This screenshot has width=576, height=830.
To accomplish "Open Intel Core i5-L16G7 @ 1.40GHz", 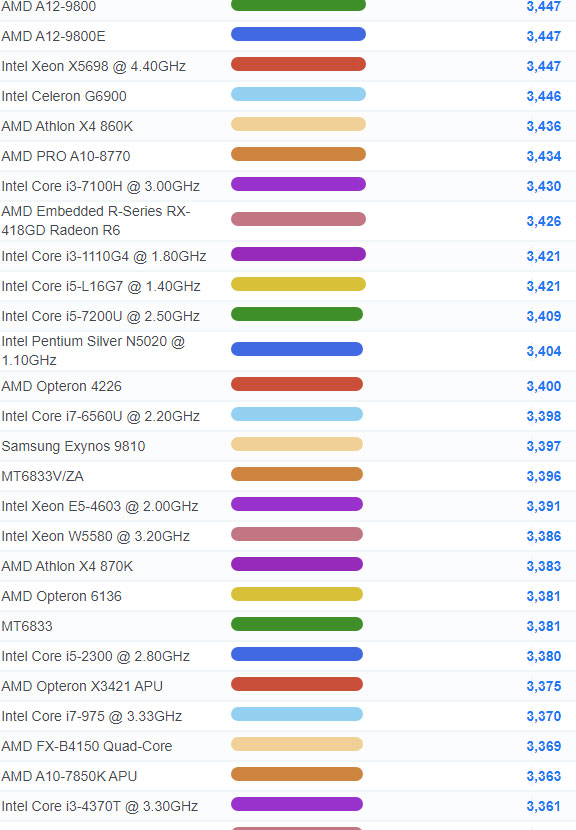I will pyautogui.click(x=101, y=286).
